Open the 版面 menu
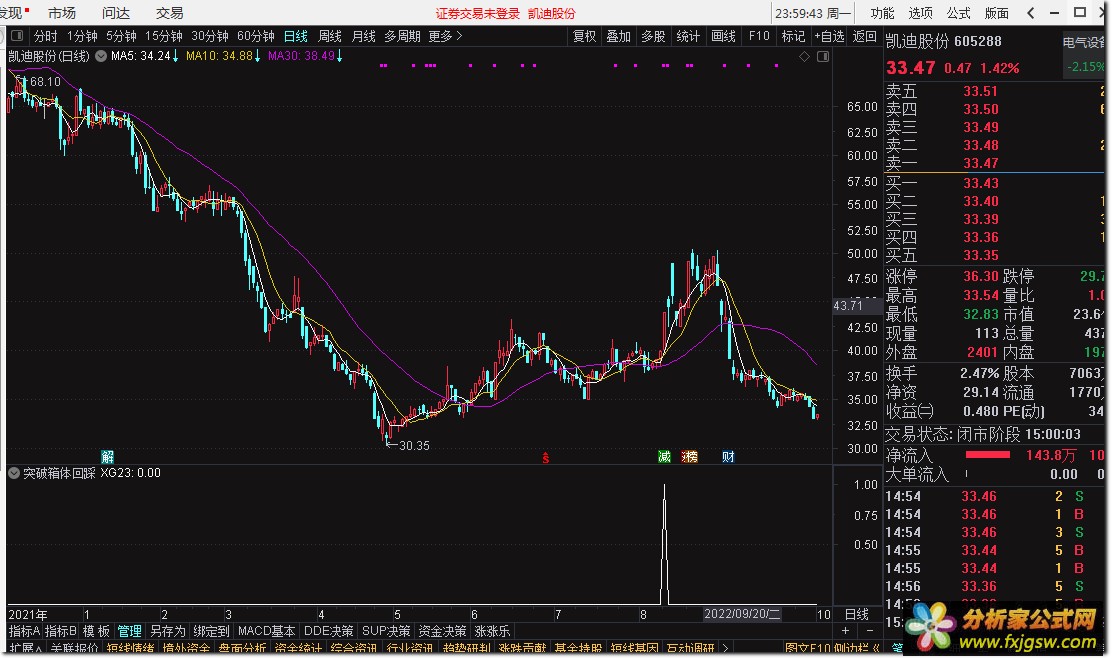The width and height of the screenshot is (1113, 659). click(997, 13)
